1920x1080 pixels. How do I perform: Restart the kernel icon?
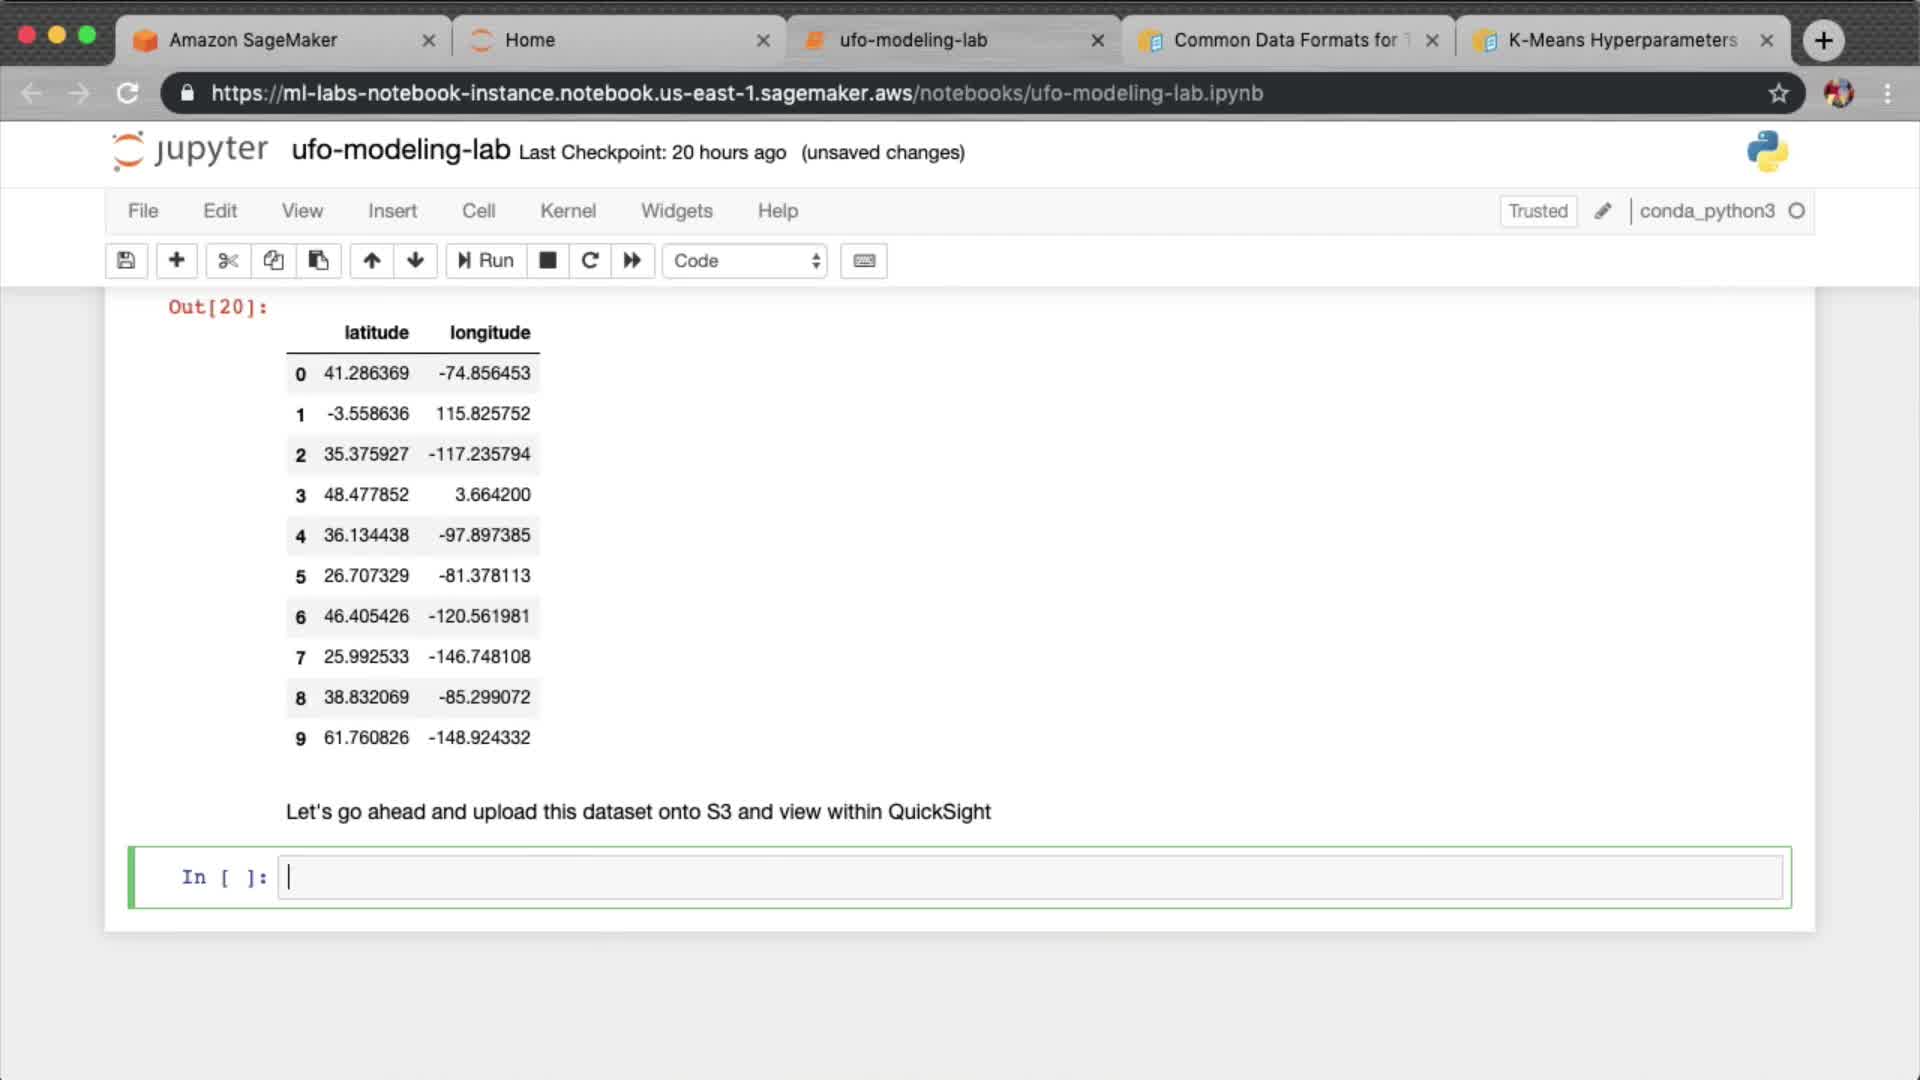(x=590, y=261)
